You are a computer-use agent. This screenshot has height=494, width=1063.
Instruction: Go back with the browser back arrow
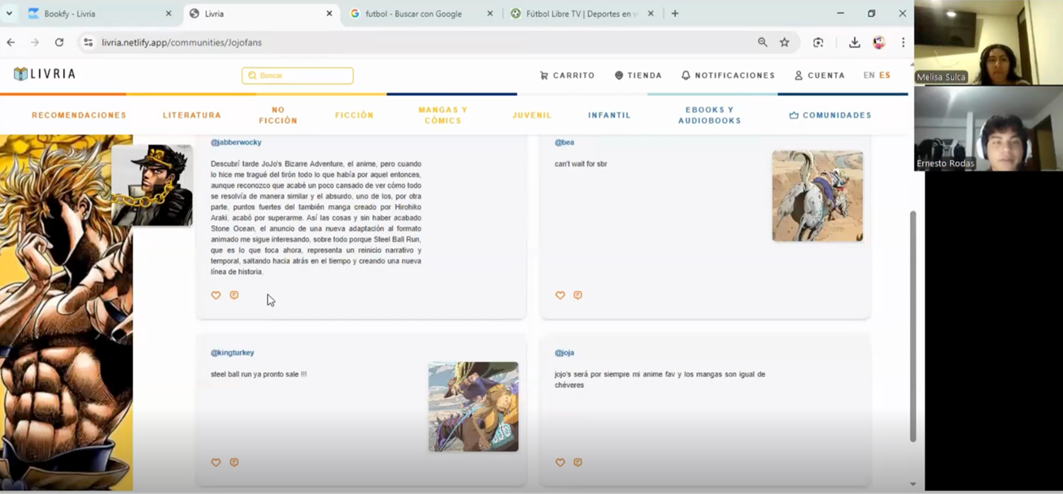[11, 42]
